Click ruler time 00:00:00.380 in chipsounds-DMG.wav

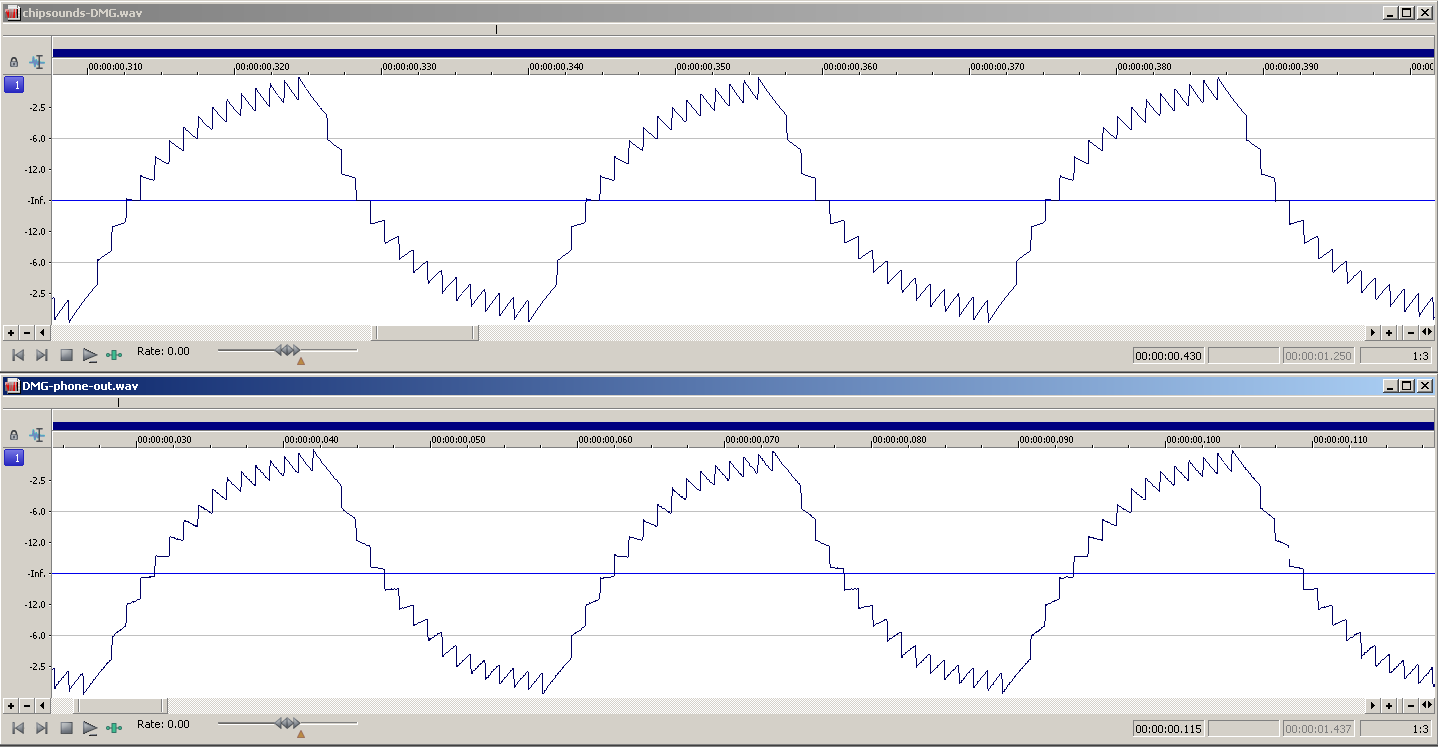click(1146, 67)
